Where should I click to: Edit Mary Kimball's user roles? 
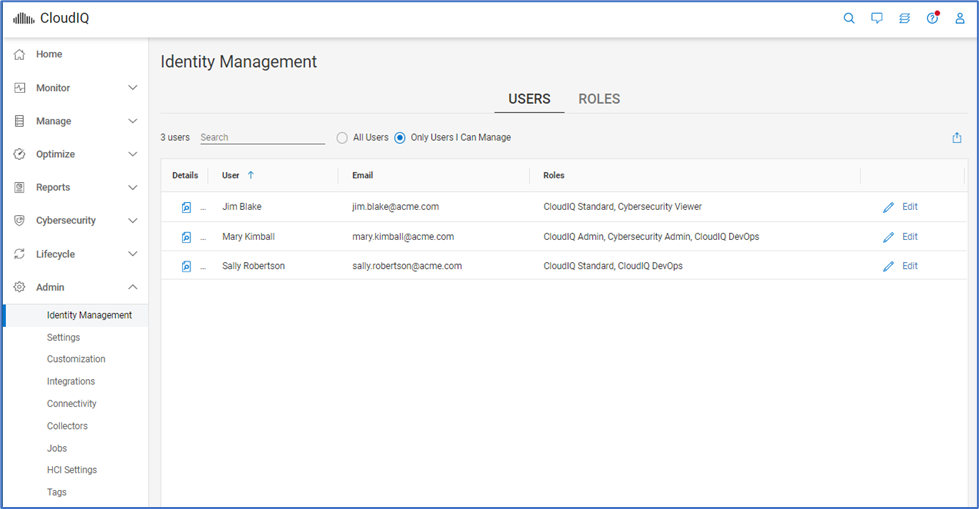(x=900, y=237)
